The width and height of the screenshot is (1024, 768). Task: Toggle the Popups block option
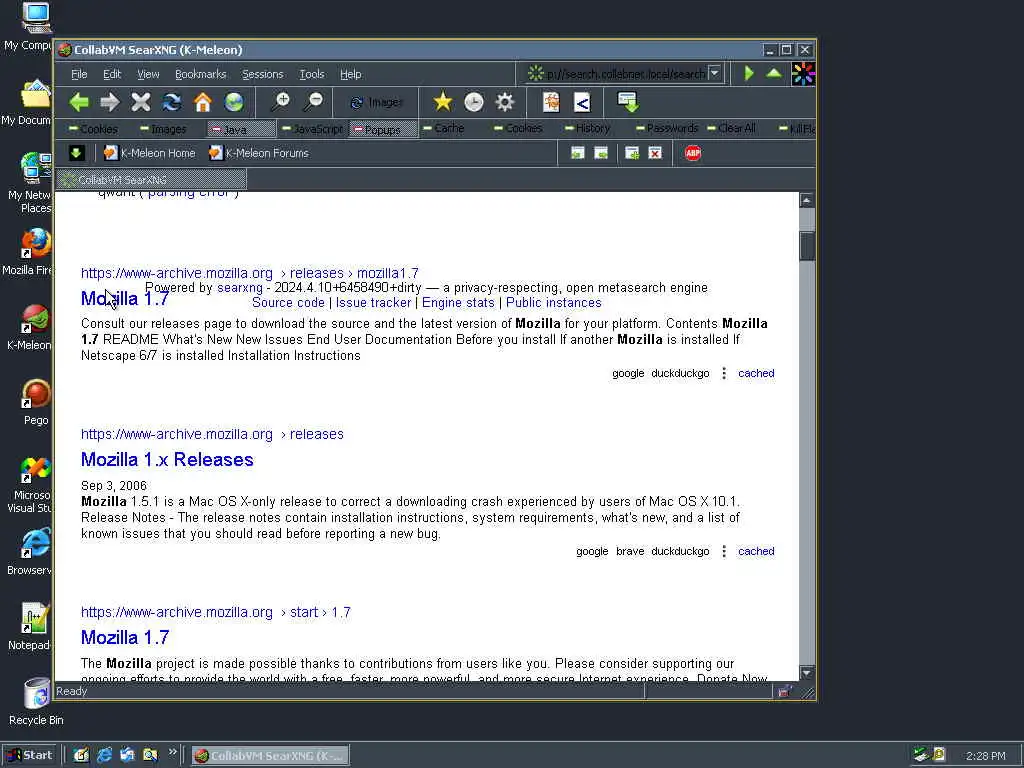click(383, 129)
